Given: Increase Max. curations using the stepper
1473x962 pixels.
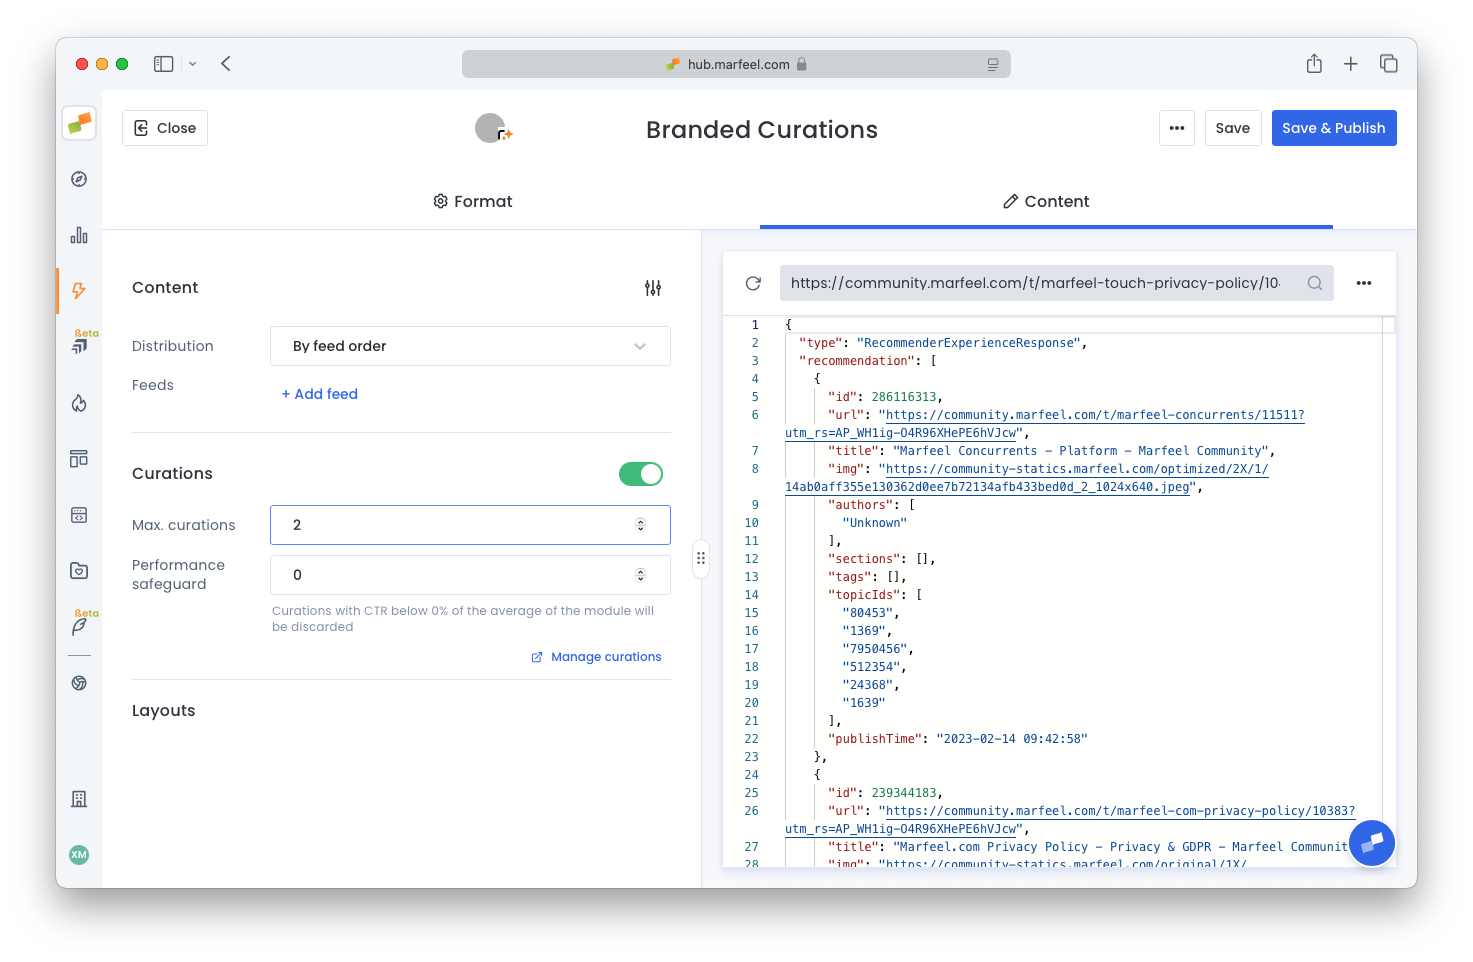Looking at the screenshot, I should click(640, 519).
